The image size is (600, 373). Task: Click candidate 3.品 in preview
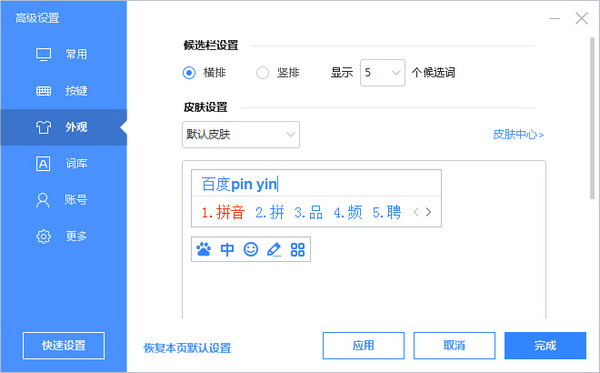[x=308, y=212]
